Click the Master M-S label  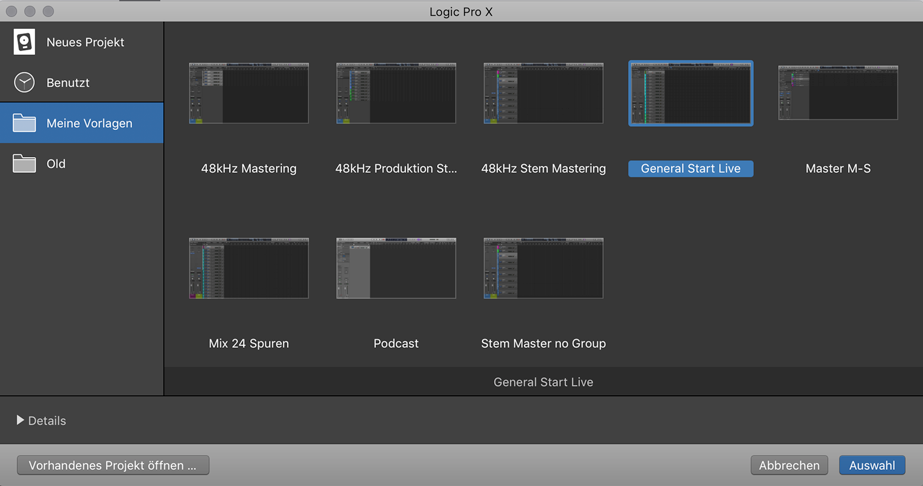point(838,168)
